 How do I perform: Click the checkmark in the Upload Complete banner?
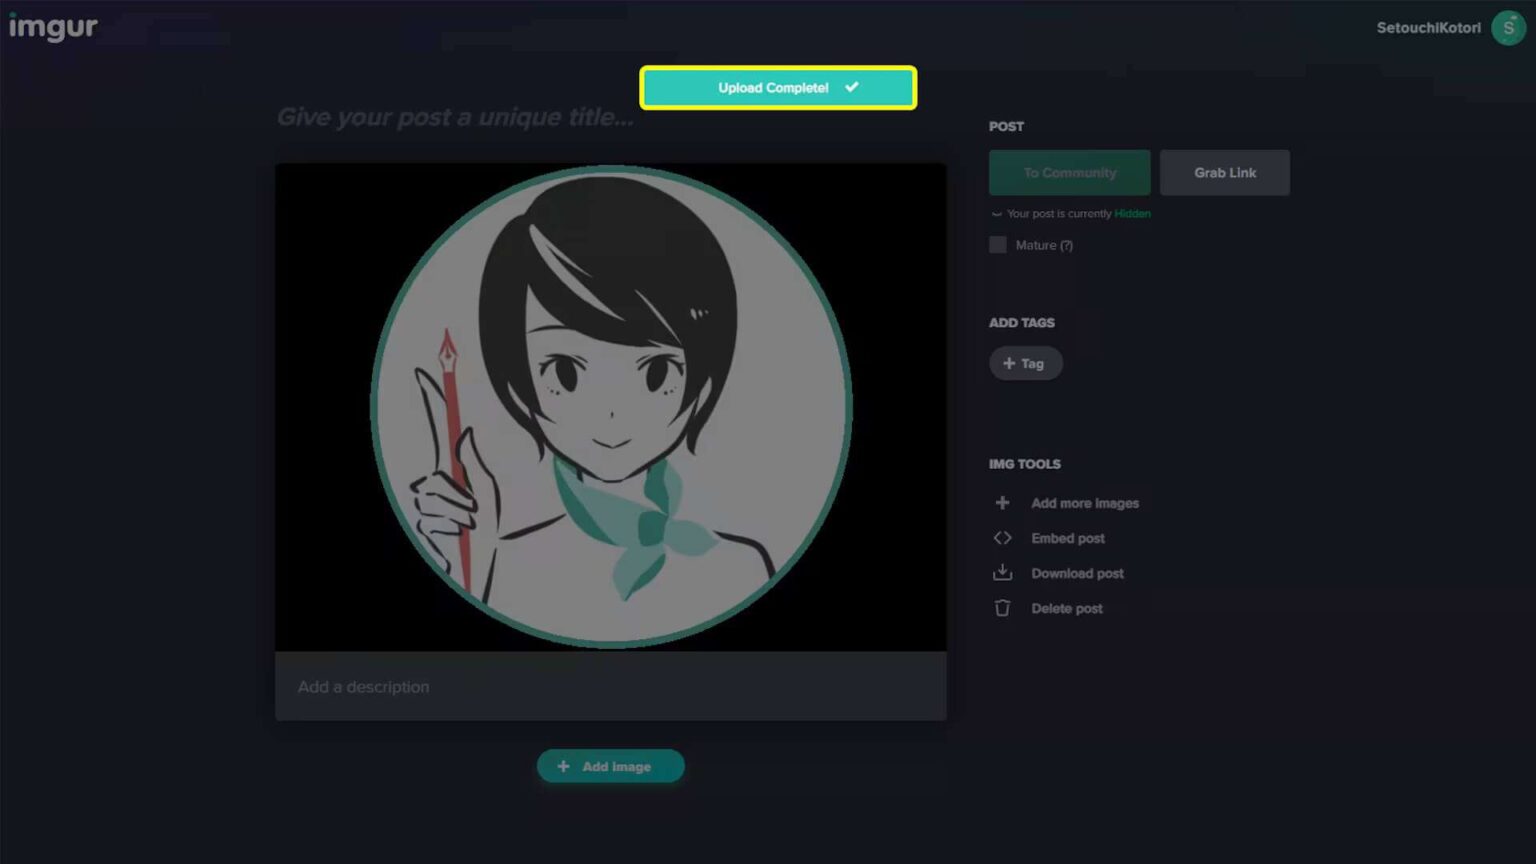pos(851,87)
